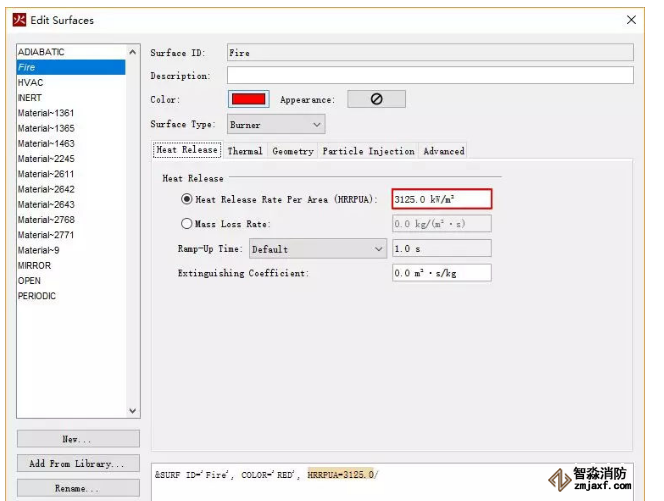The width and height of the screenshot is (664, 501).
Task: Open the Geometry tab
Action: [x=293, y=151]
